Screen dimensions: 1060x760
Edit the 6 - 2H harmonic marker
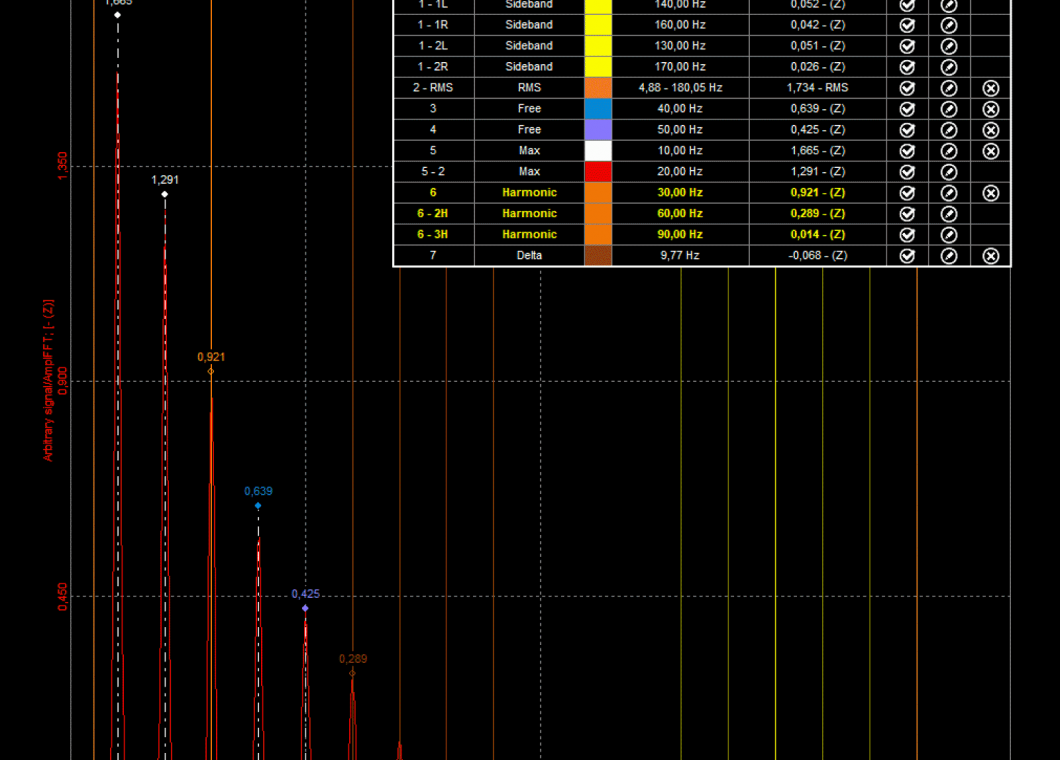point(948,214)
